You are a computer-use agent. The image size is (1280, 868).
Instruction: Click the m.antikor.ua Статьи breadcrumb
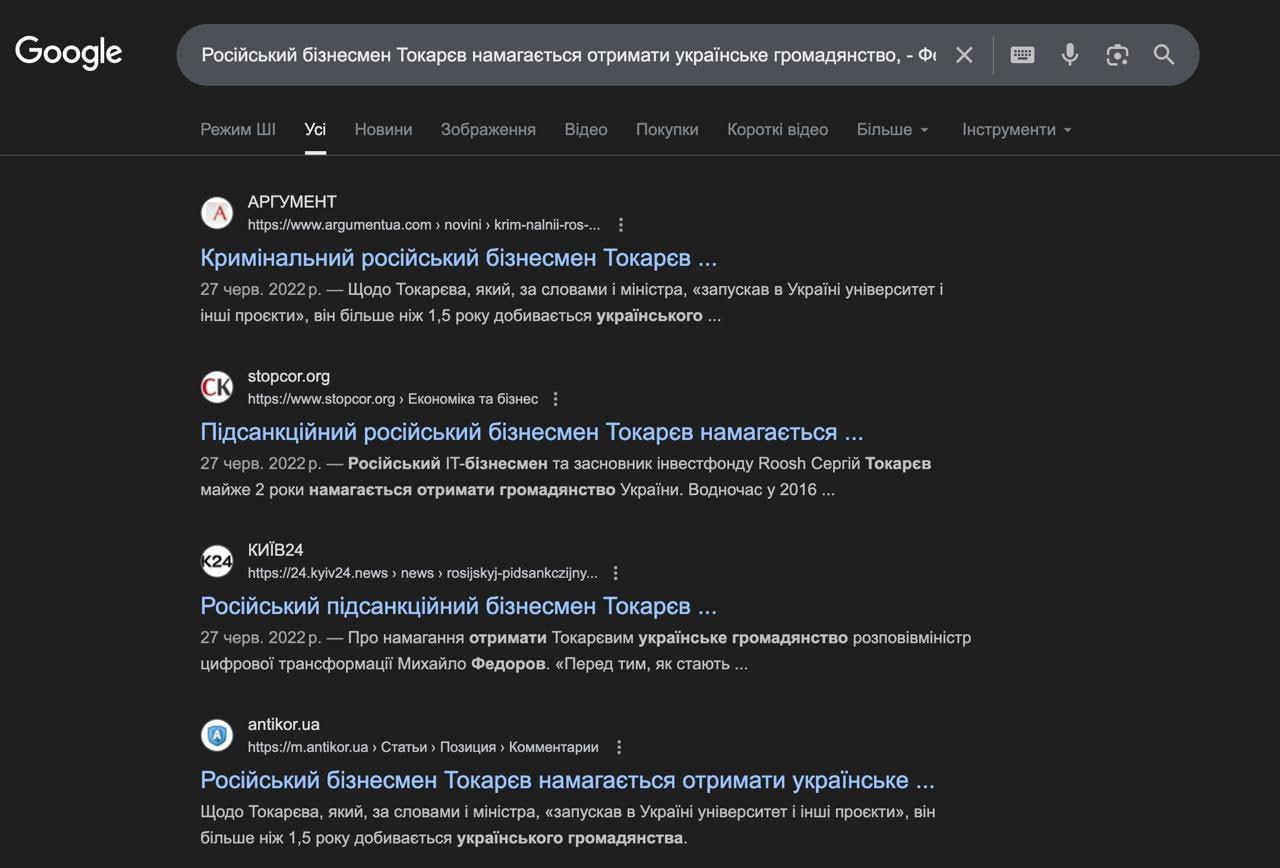[x=423, y=747]
